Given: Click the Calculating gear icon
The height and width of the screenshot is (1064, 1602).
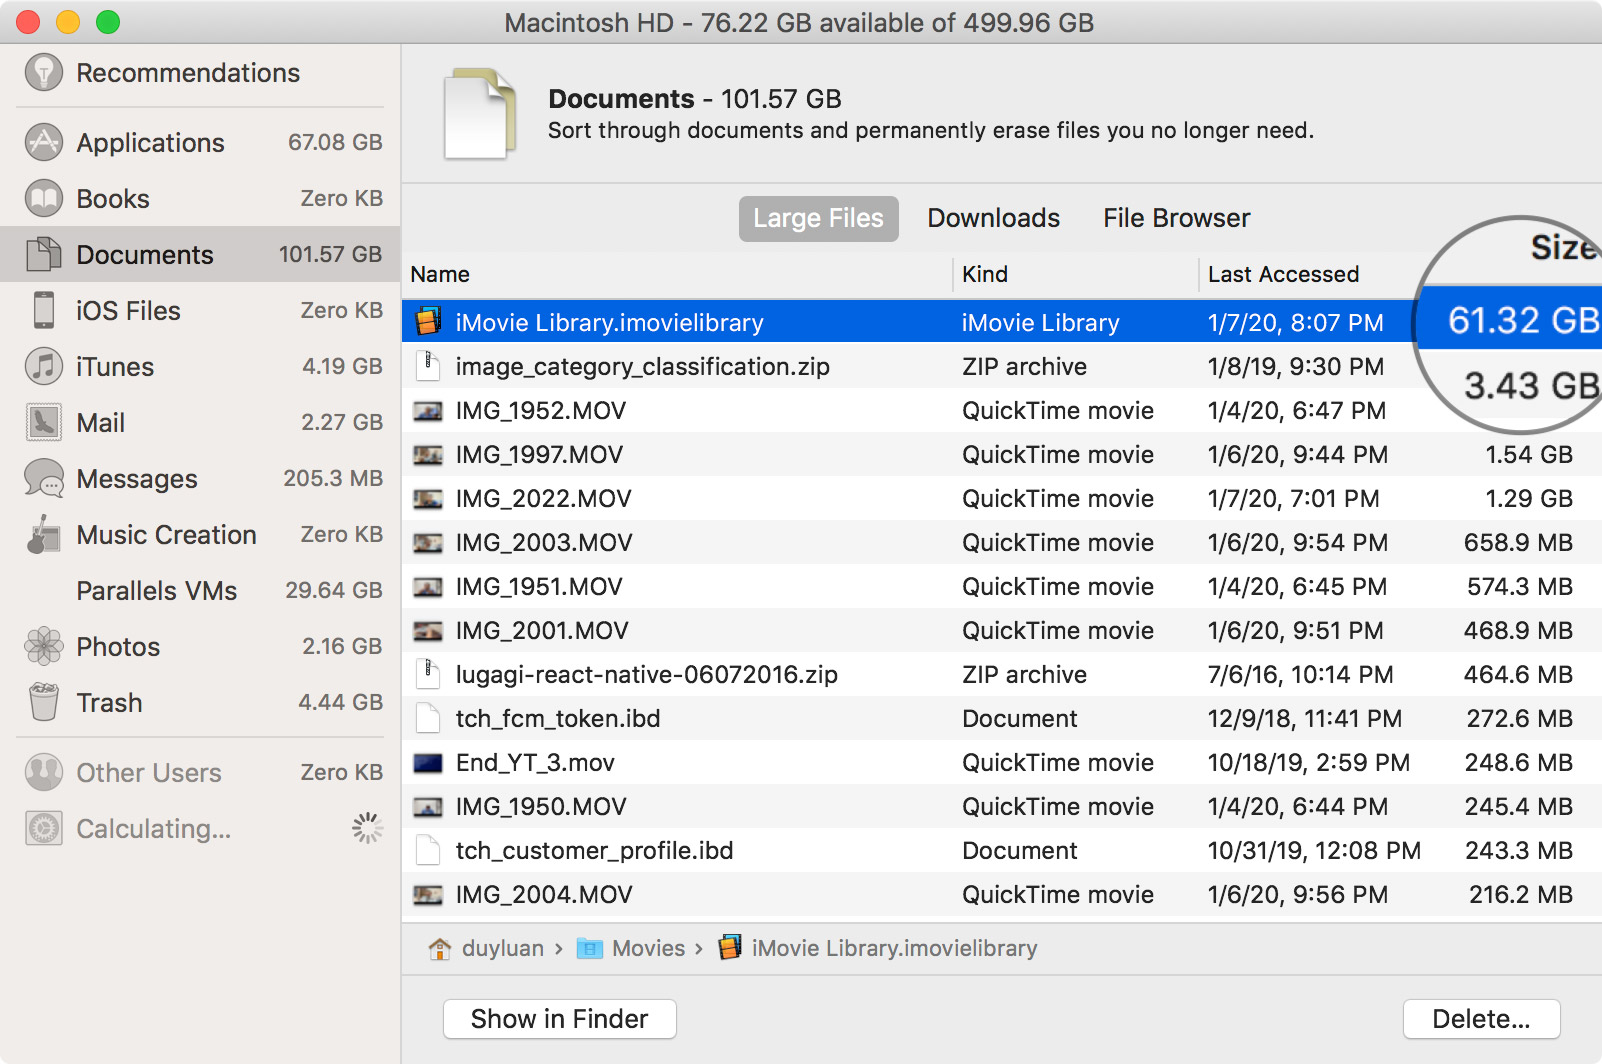Looking at the screenshot, I should pos(44,828).
